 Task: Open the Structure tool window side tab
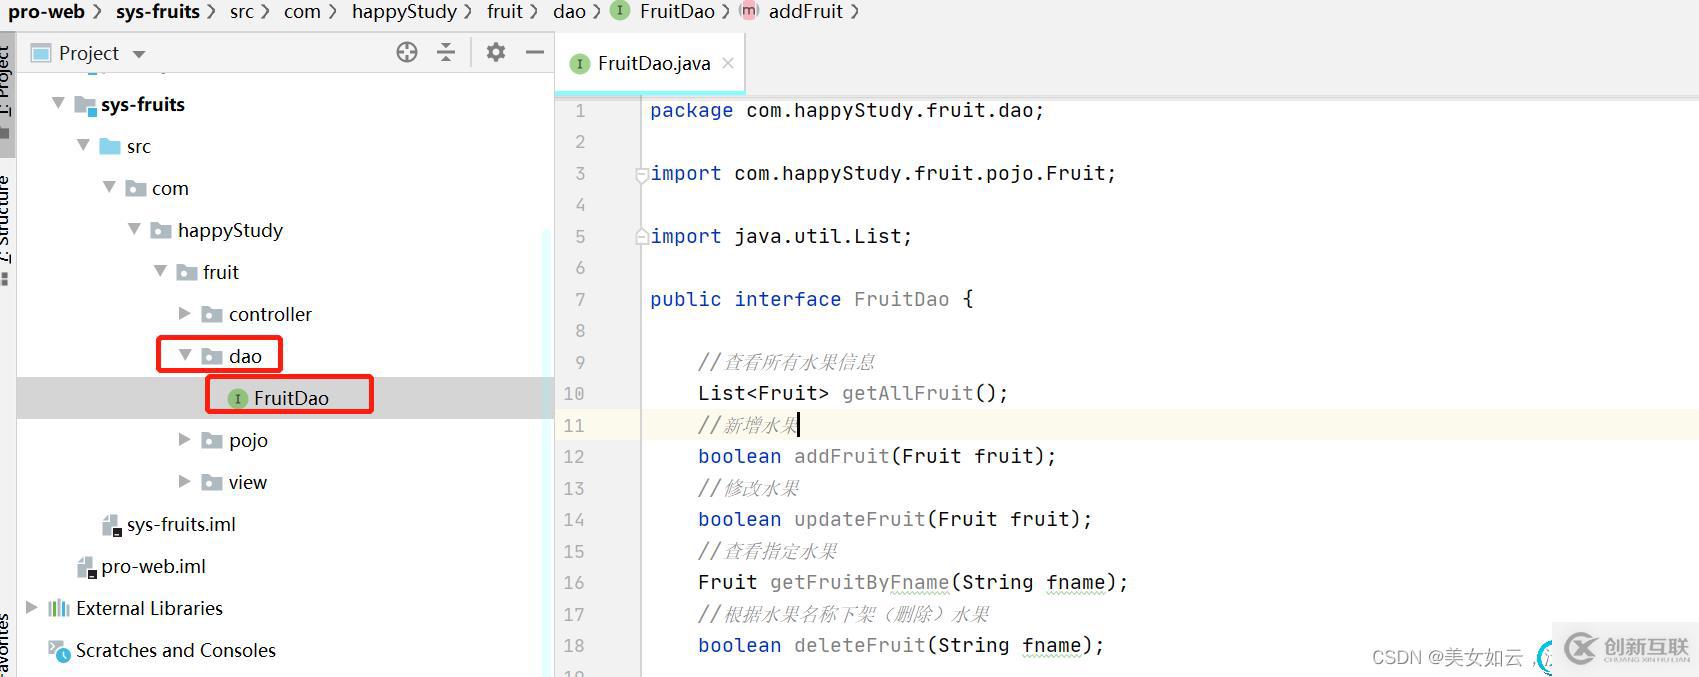point(6,220)
